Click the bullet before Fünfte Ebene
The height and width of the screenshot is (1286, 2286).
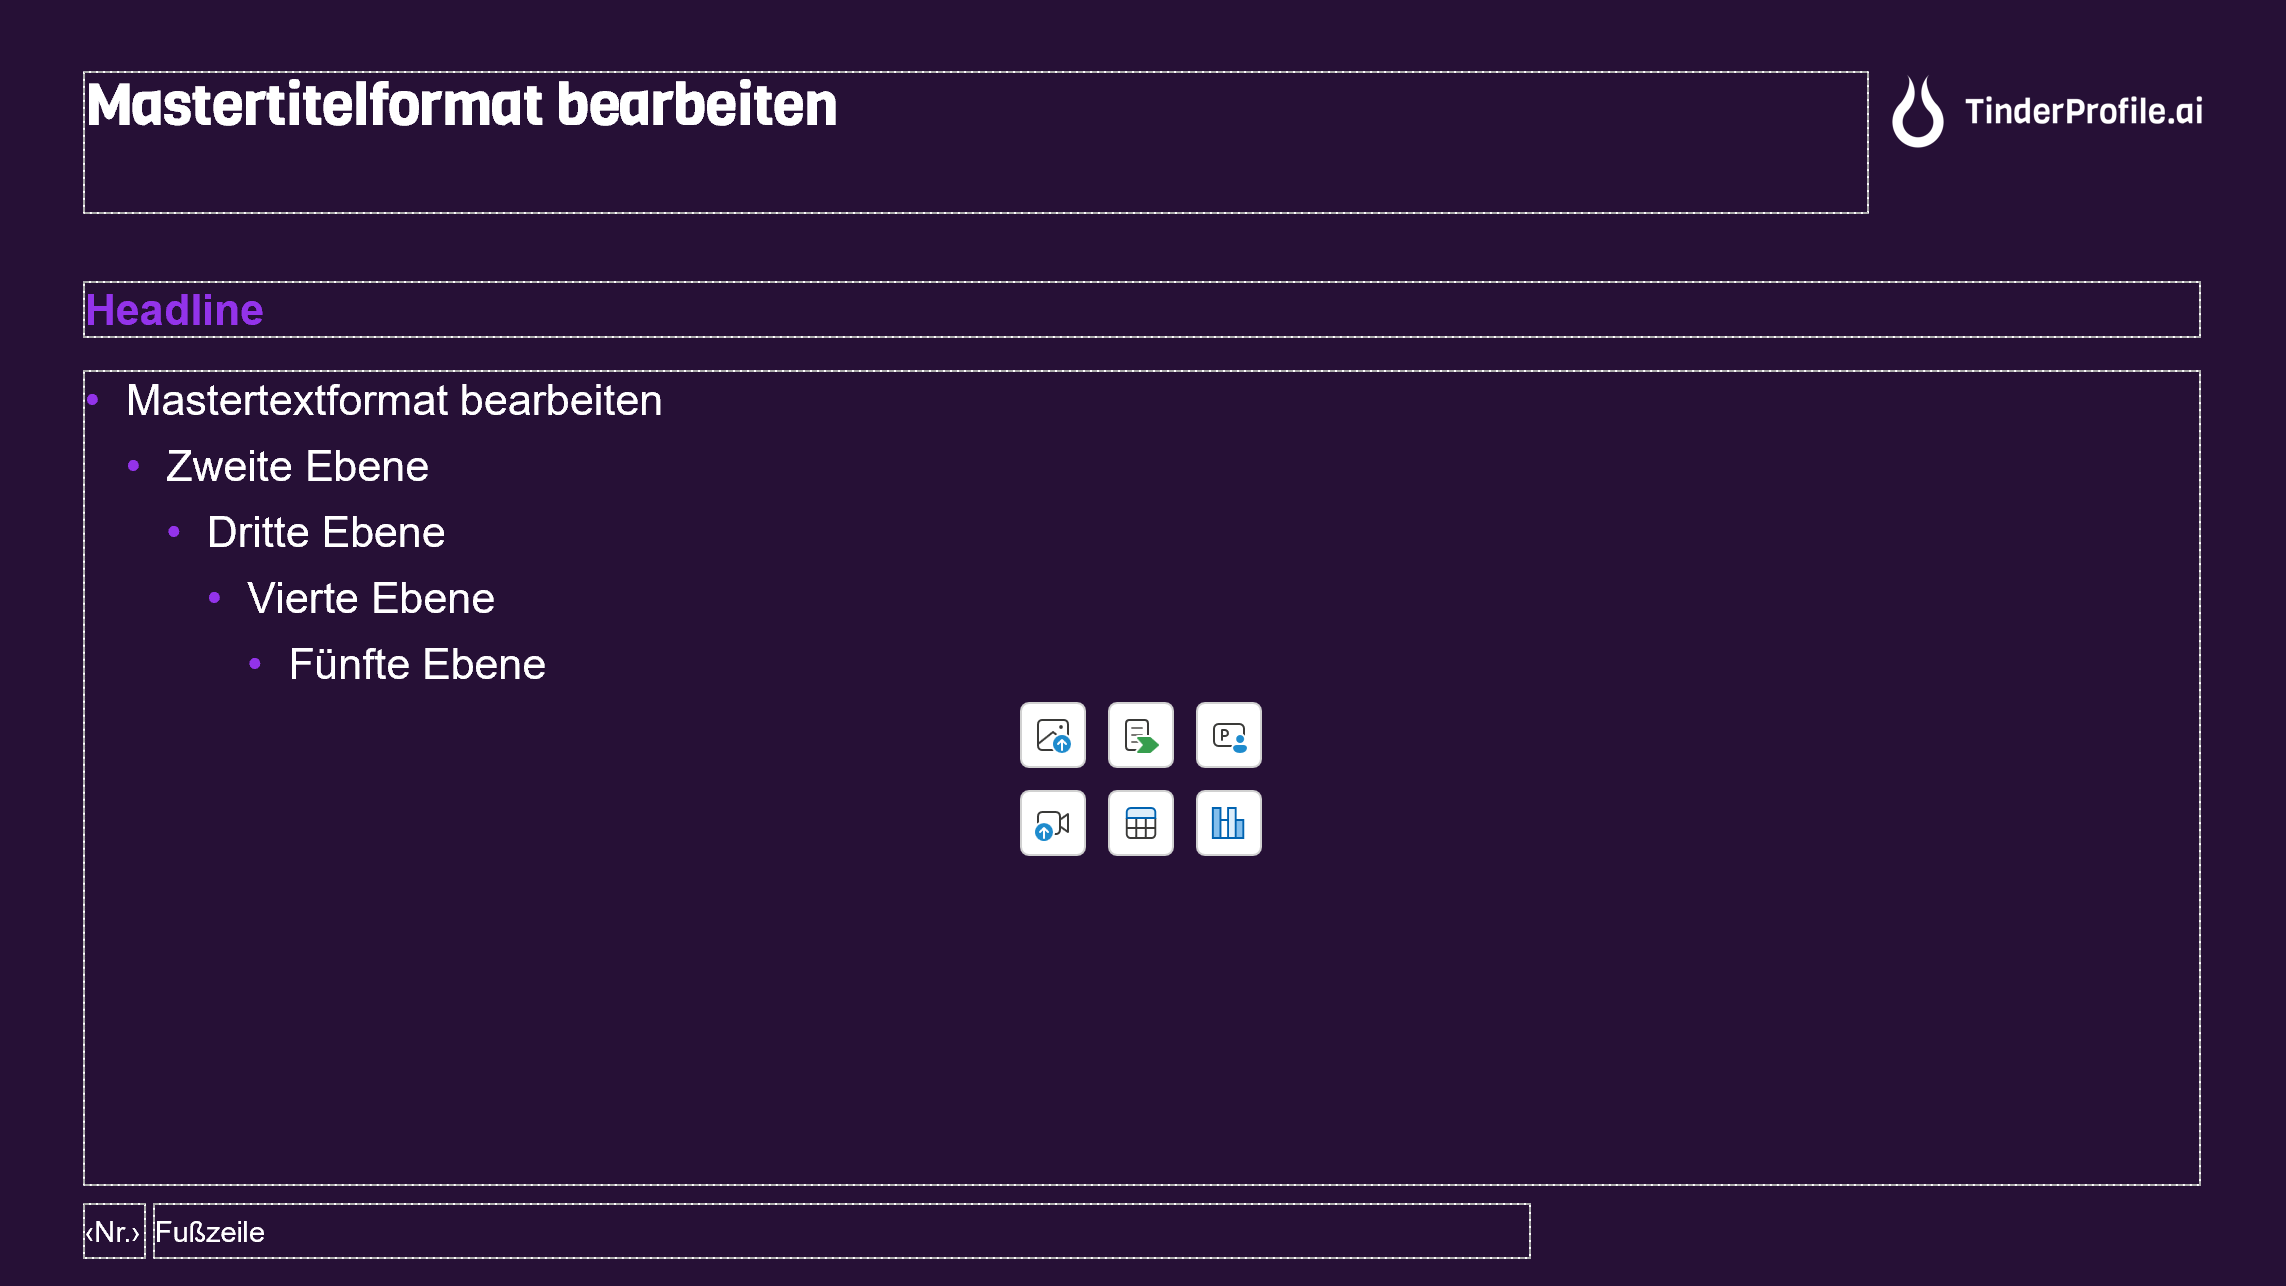click(x=255, y=663)
